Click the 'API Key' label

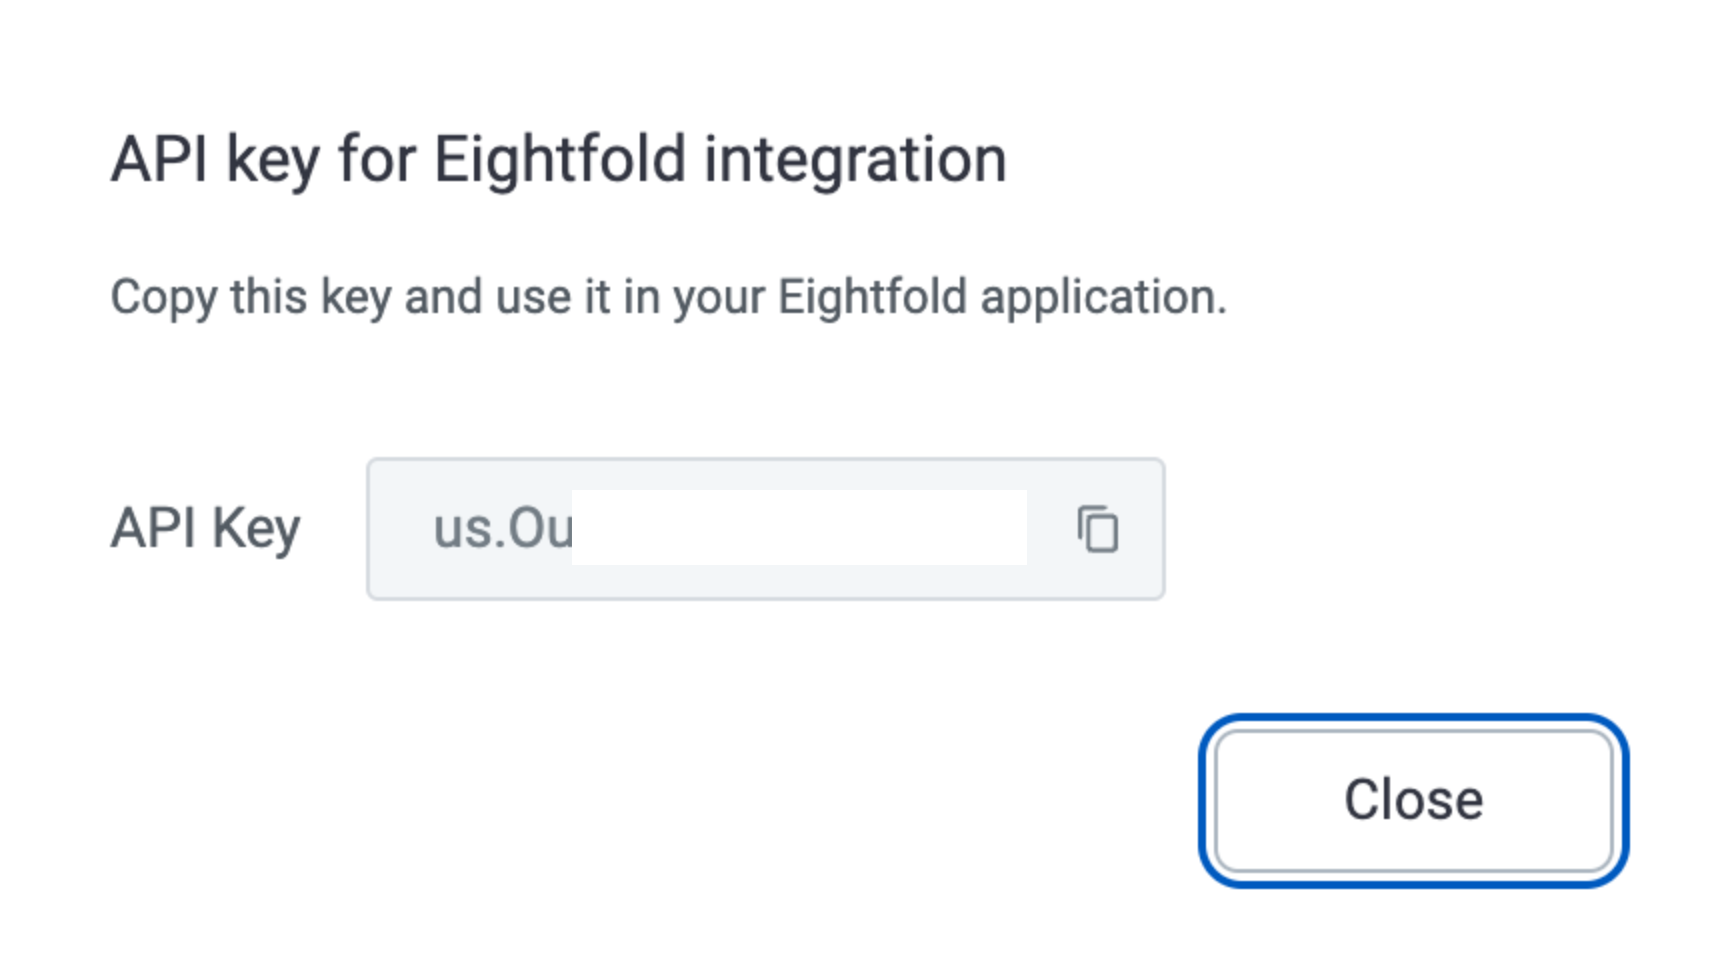[205, 529]
